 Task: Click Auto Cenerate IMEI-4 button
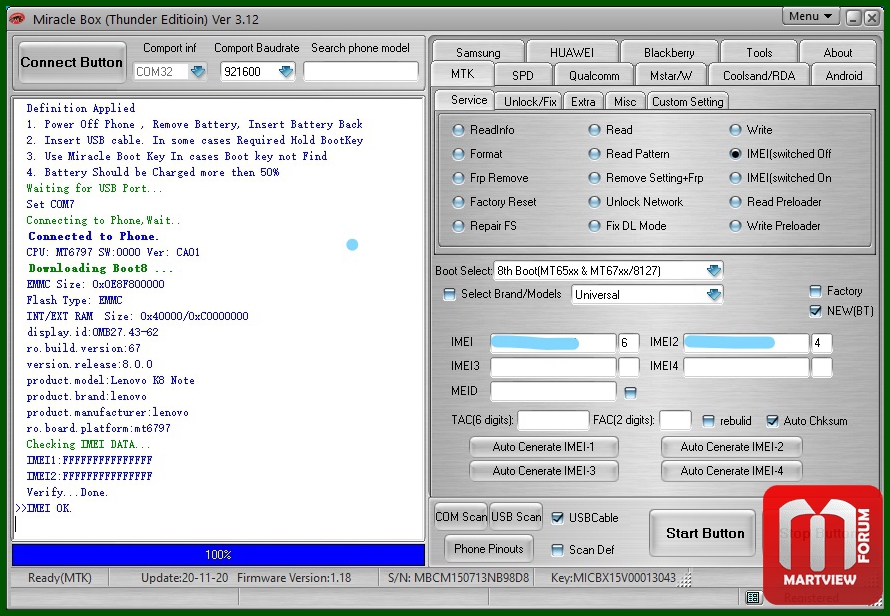[x=732, y=471]
